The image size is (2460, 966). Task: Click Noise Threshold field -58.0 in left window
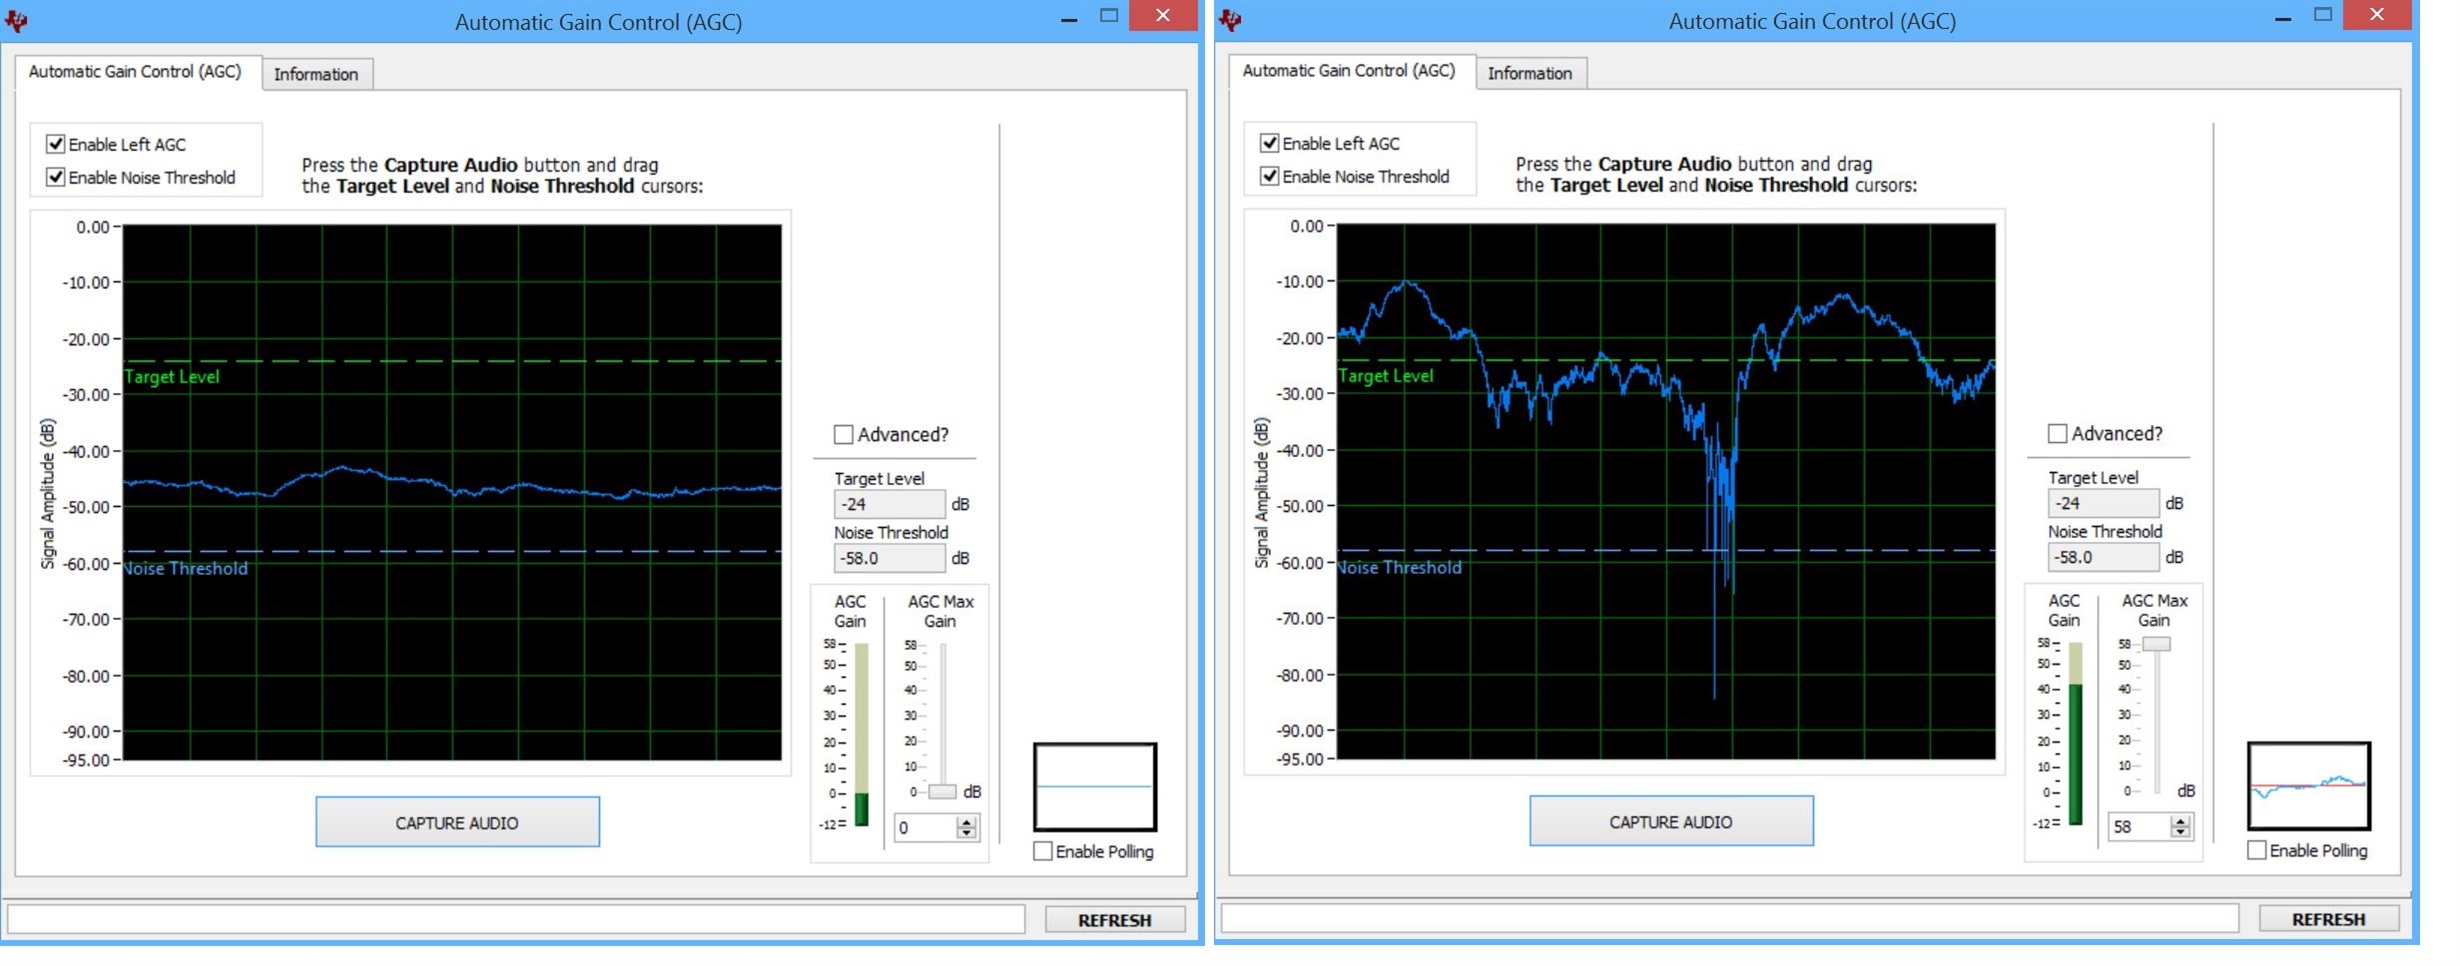(889, 558)
